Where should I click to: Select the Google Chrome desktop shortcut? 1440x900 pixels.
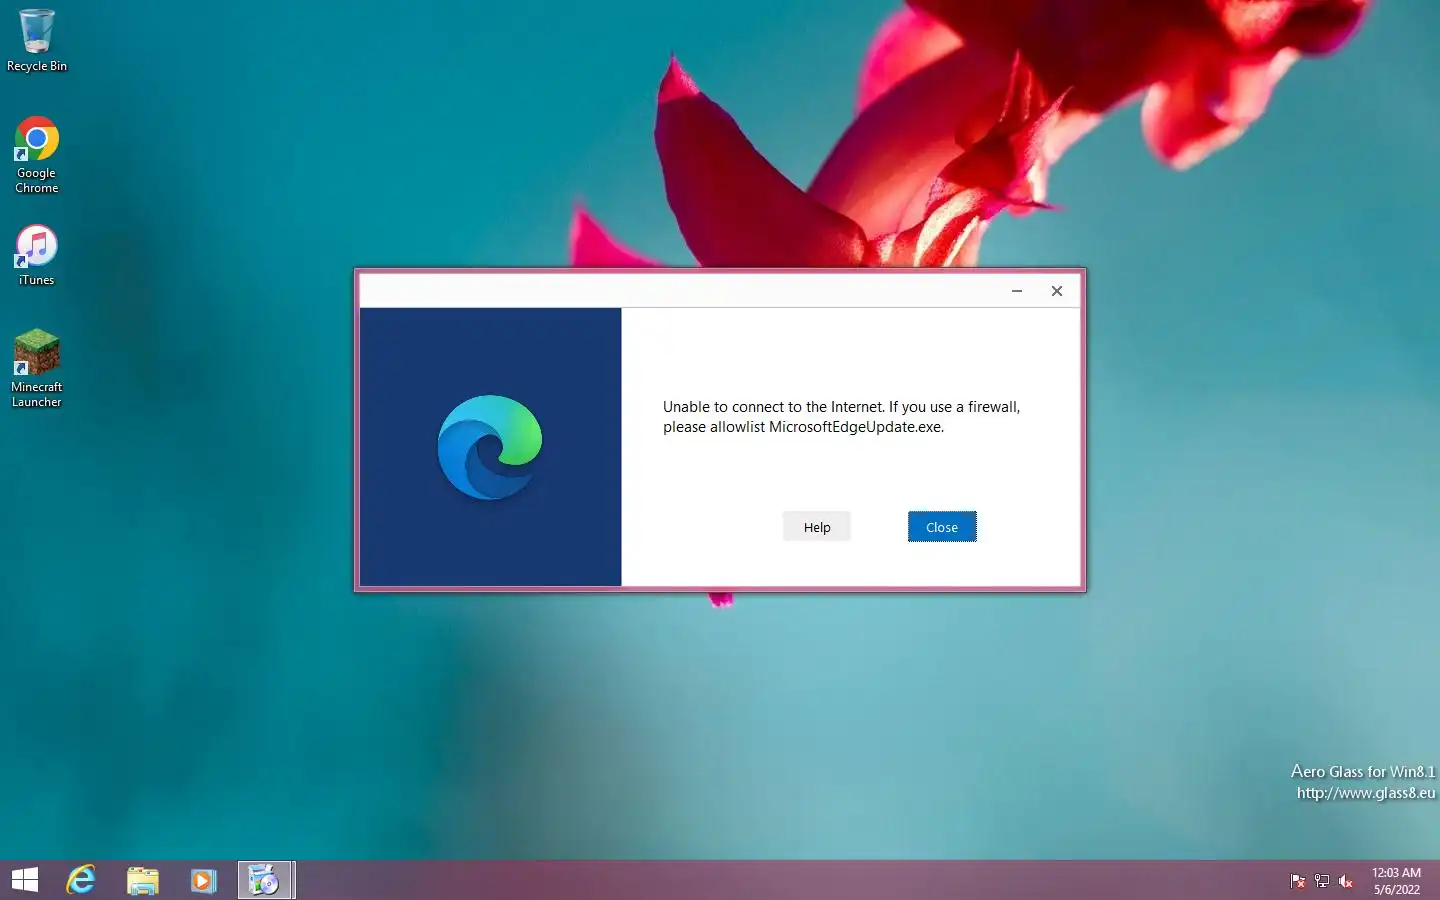[36, 155]
